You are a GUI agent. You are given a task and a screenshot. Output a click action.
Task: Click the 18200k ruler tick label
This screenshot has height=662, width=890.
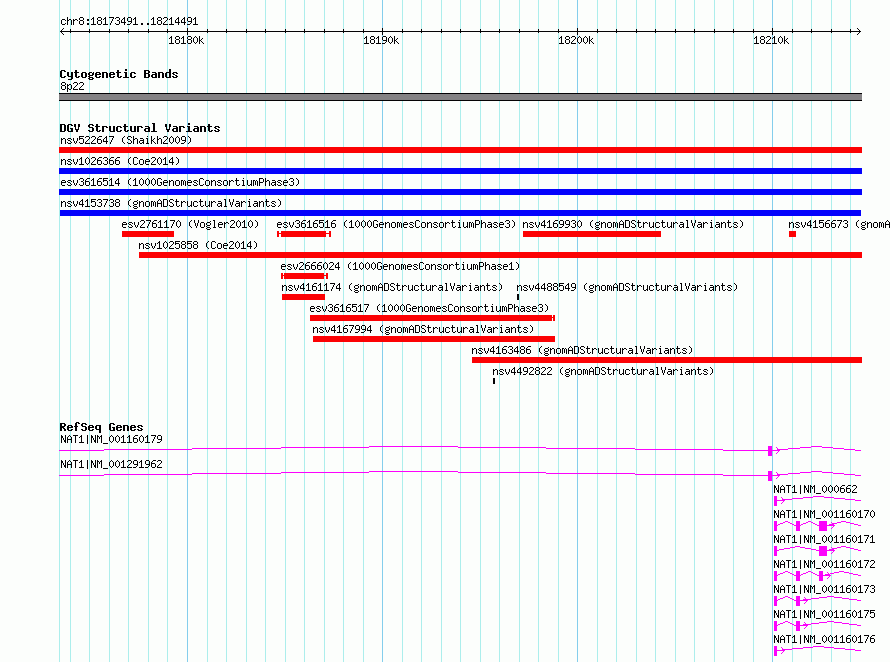point(576,40)
